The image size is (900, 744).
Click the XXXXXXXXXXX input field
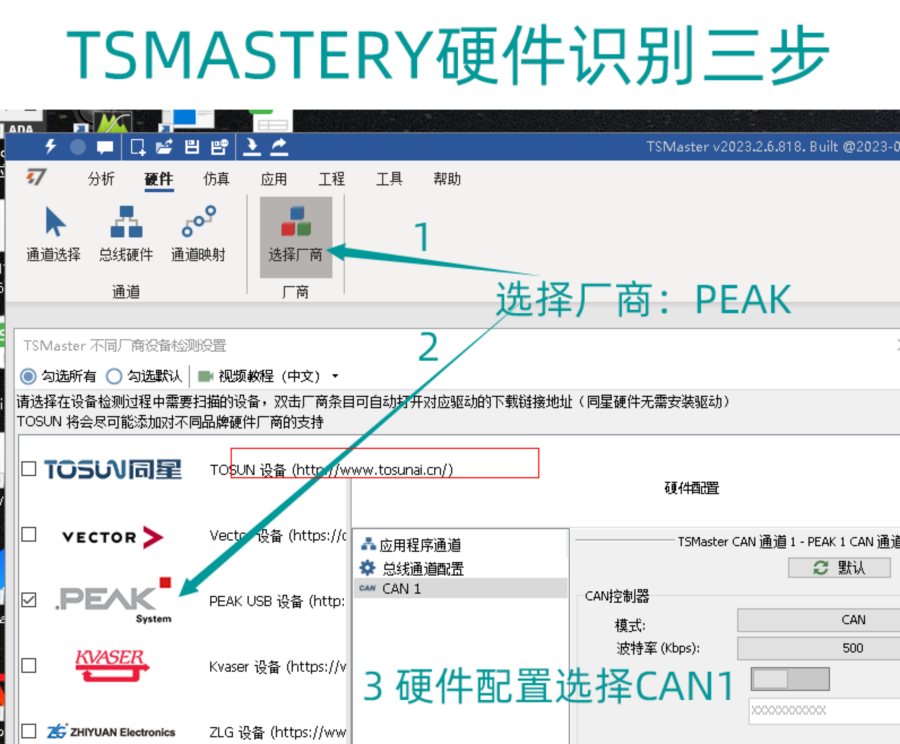[824, 711]
